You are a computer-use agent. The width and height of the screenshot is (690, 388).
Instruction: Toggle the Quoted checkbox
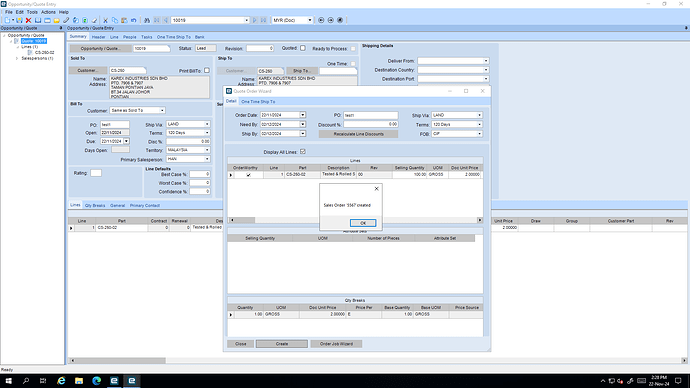pyautogui.click(x=303, y=48)
